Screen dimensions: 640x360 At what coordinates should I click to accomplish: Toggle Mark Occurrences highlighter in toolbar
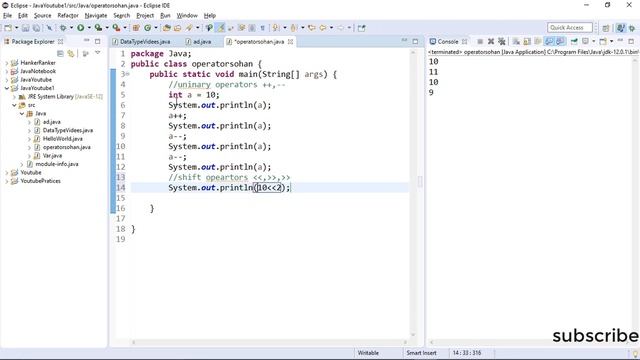point(220,28)
